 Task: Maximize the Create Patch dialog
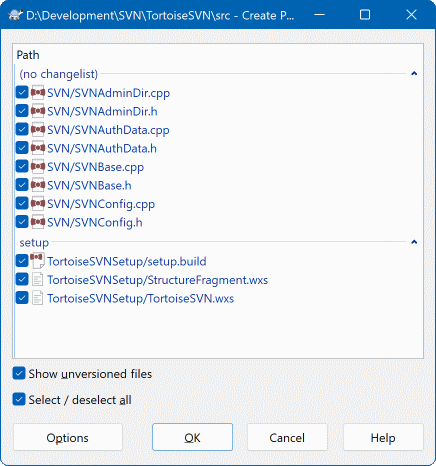365,15
